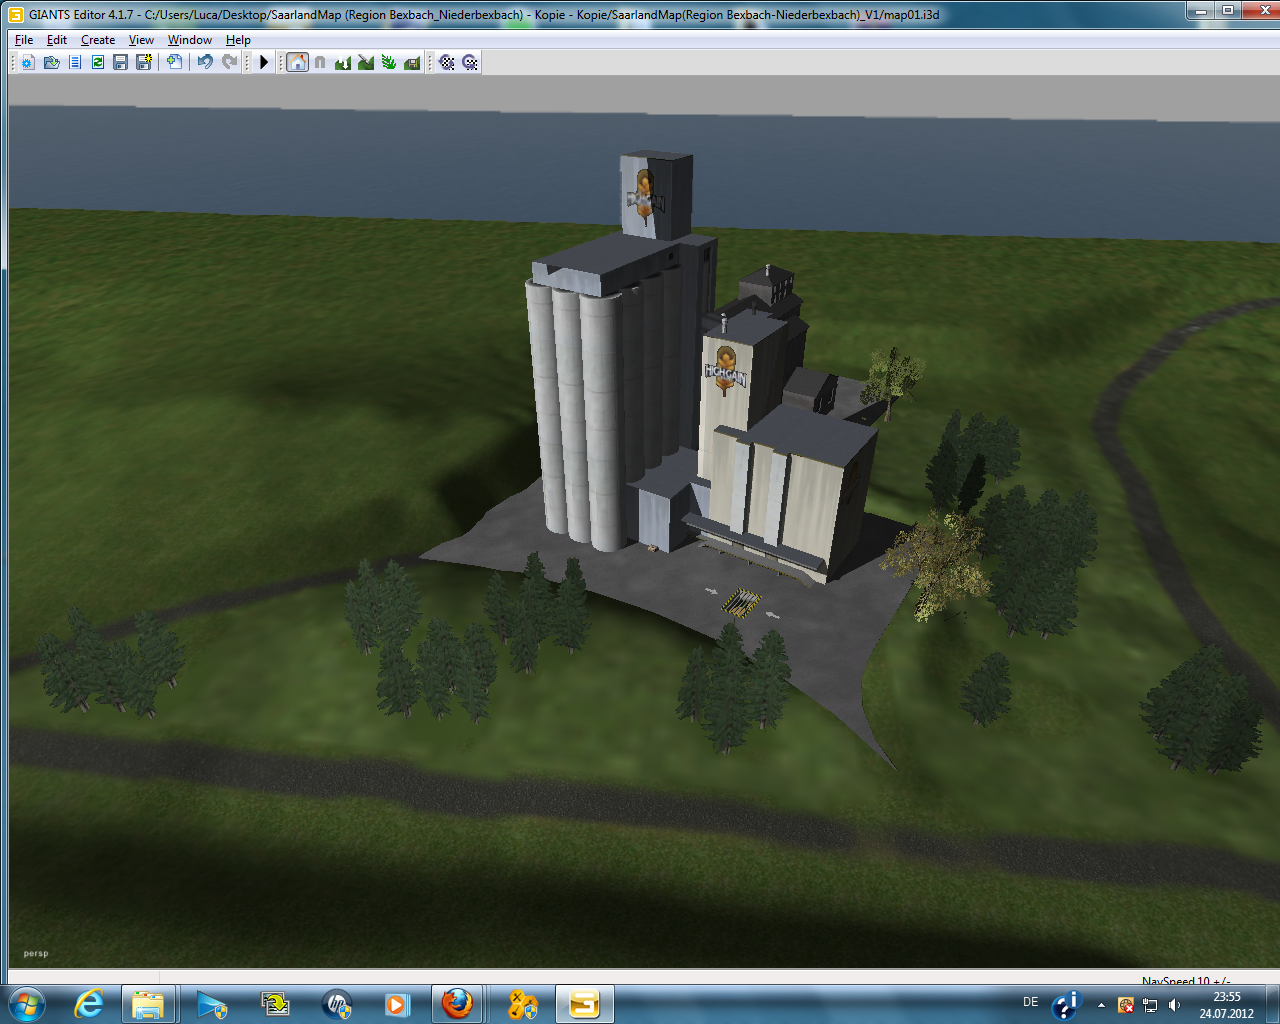Click the Save floppy disk icon
The height and width of the screenshot is (1024, 1280).
(x=120, y=62)
